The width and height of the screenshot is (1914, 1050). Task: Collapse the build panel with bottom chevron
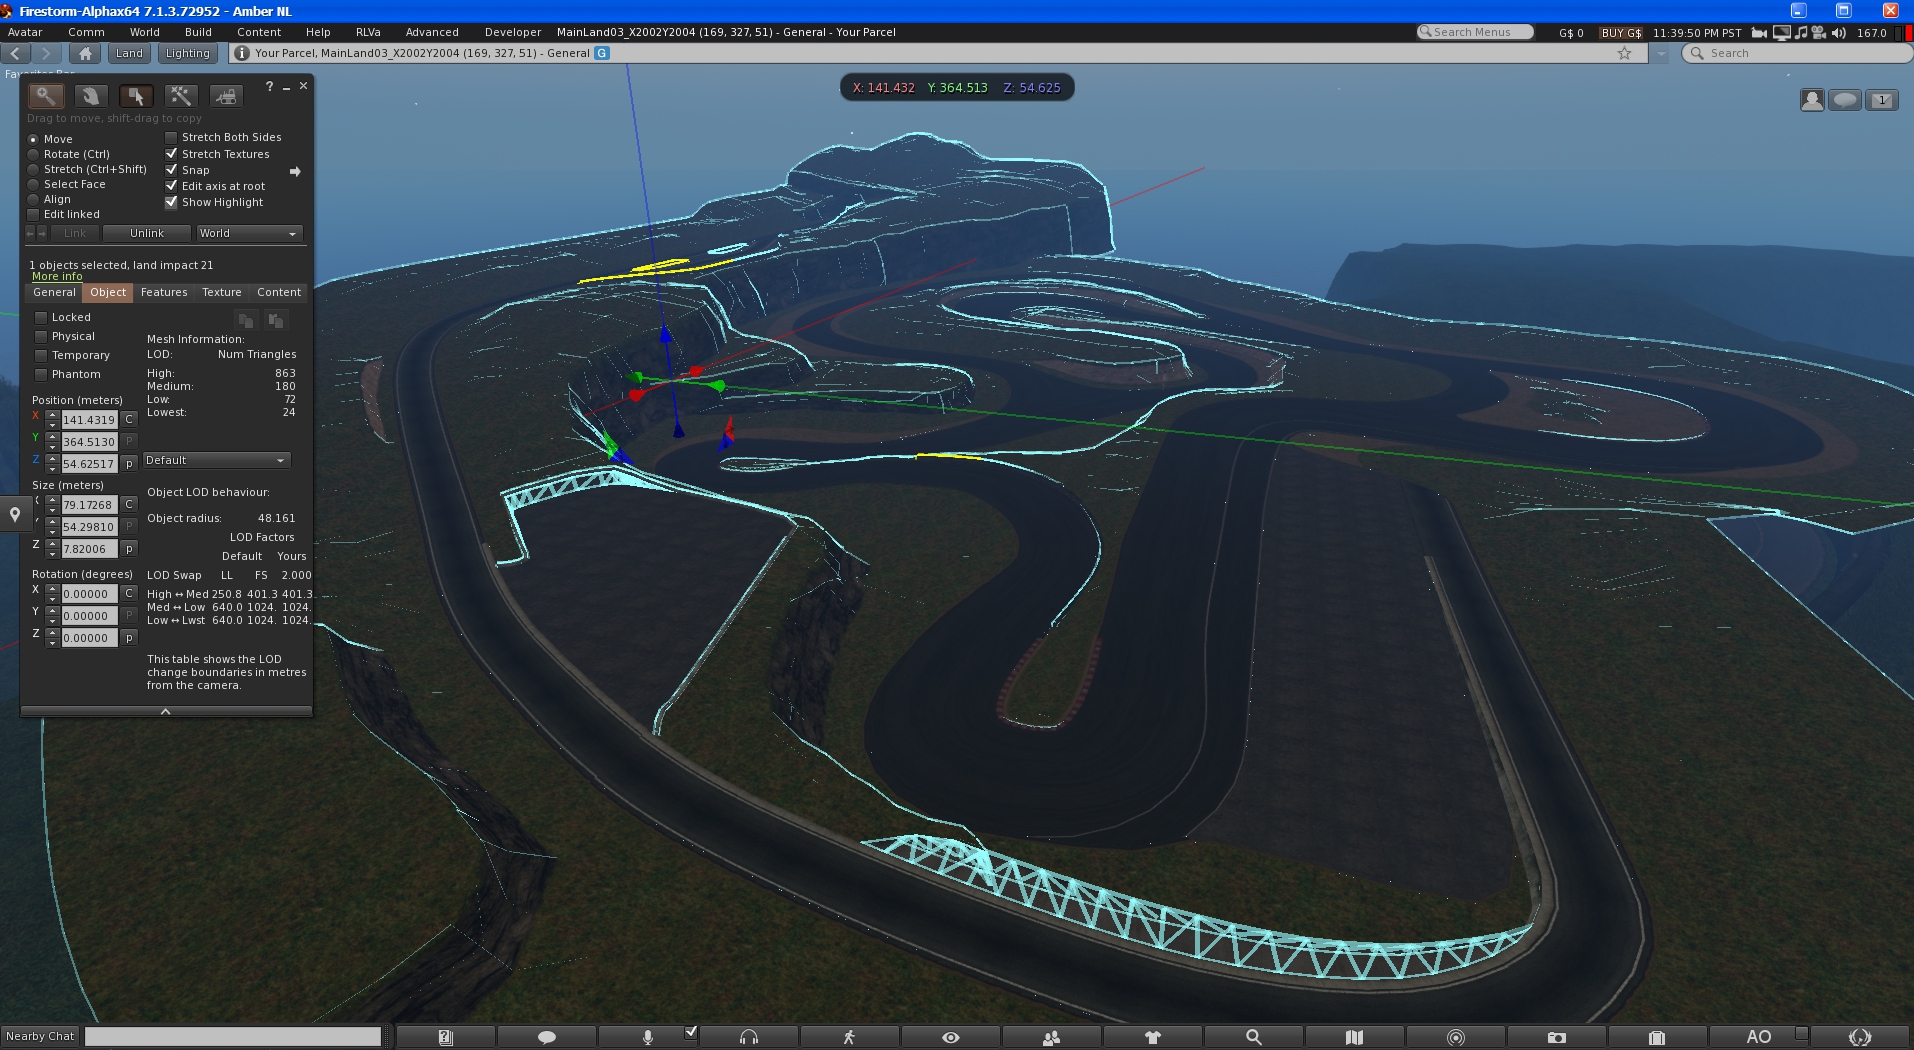click(x=166, y=711)
